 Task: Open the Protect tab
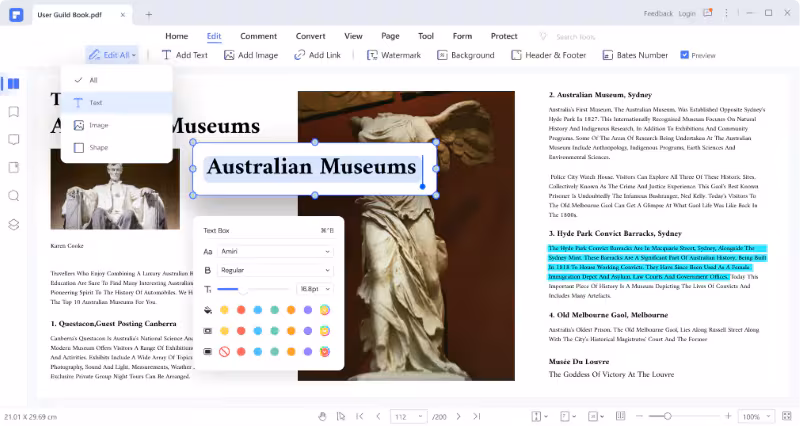click(504, 36)
